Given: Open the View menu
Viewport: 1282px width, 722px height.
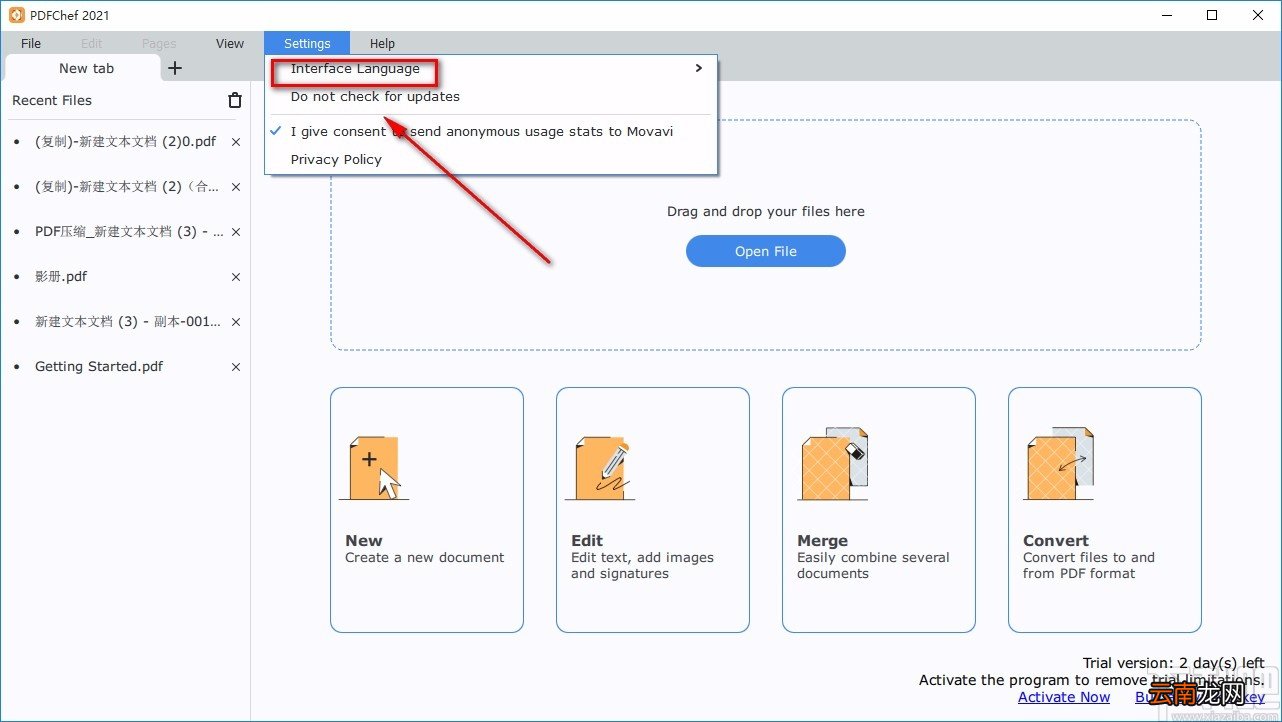Looking at the screenshot, I should coord(230,43).
